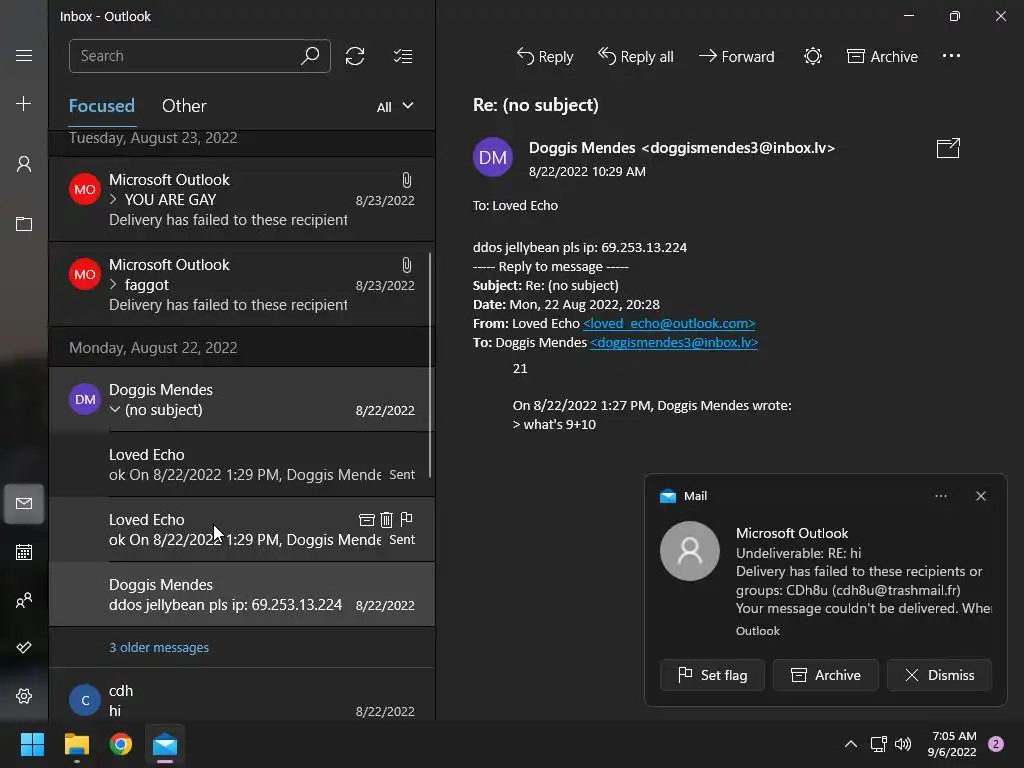Select the ddos jellybean message row

[242, 594]
